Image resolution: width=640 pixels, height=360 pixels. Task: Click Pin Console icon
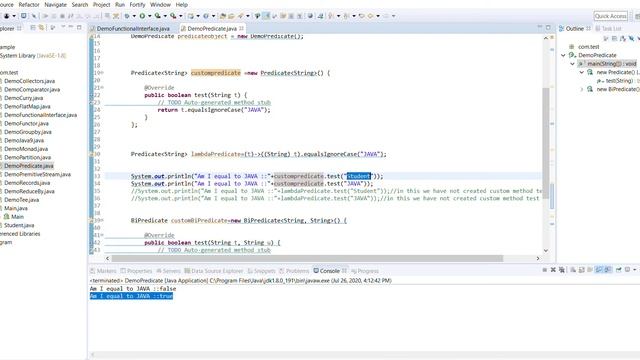tap(618, 270)
